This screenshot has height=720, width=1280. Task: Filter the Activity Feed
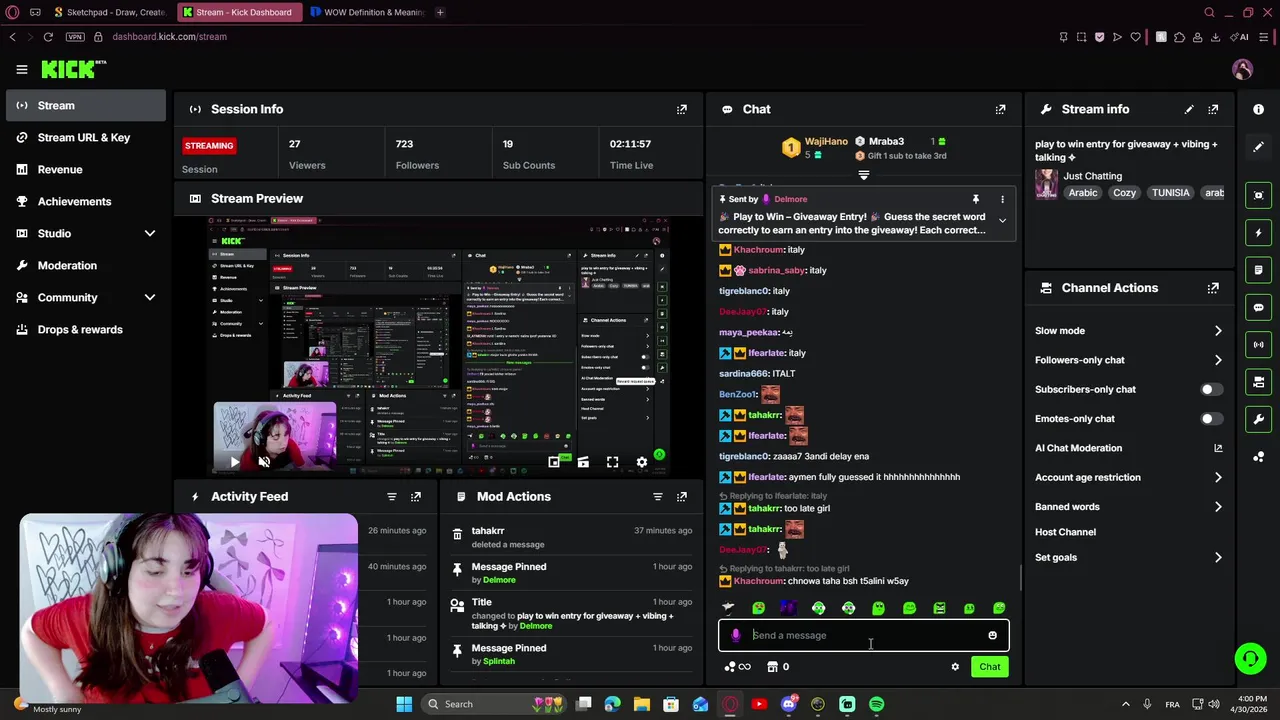click(x=392, y=496)
